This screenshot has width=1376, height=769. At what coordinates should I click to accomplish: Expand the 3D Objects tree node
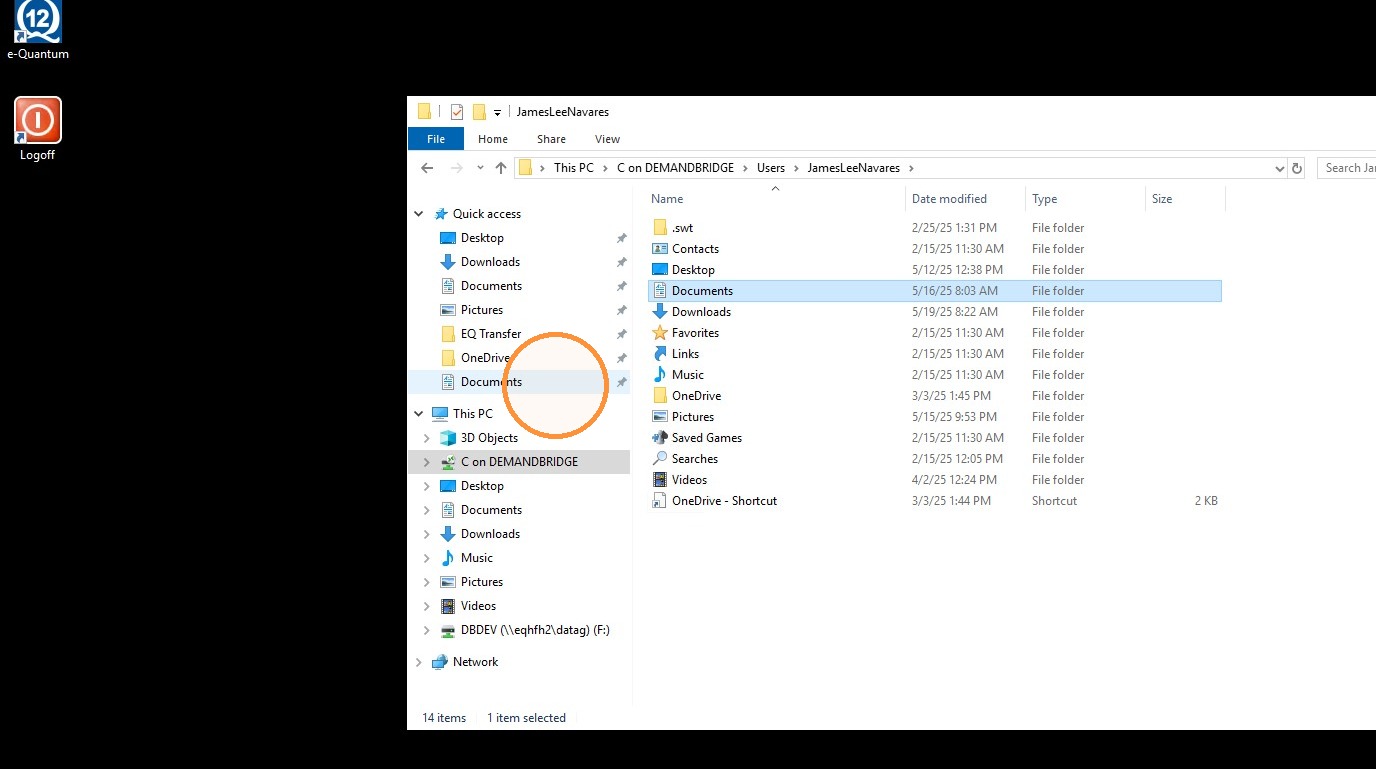pos(427,438)
